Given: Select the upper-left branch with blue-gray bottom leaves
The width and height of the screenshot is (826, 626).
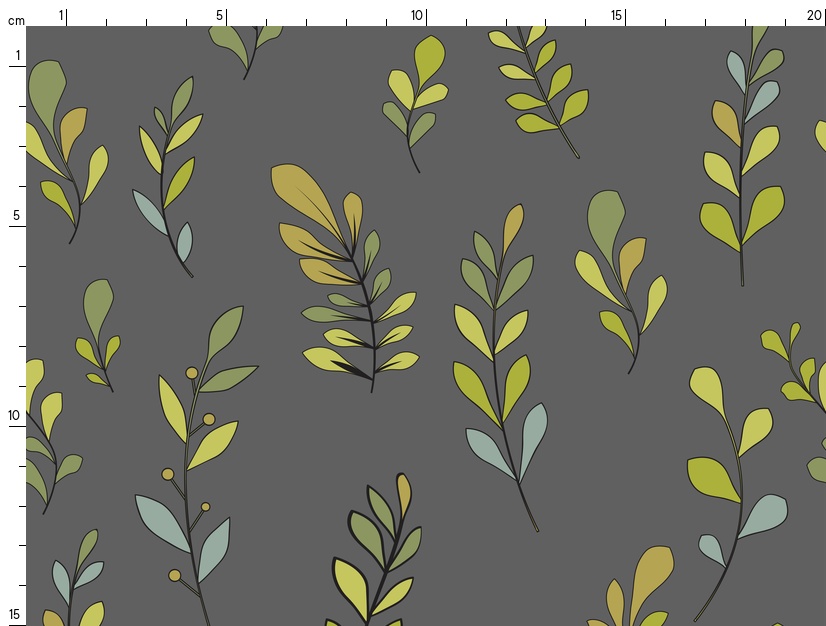Looking at the screenshot, I should 170,180.
